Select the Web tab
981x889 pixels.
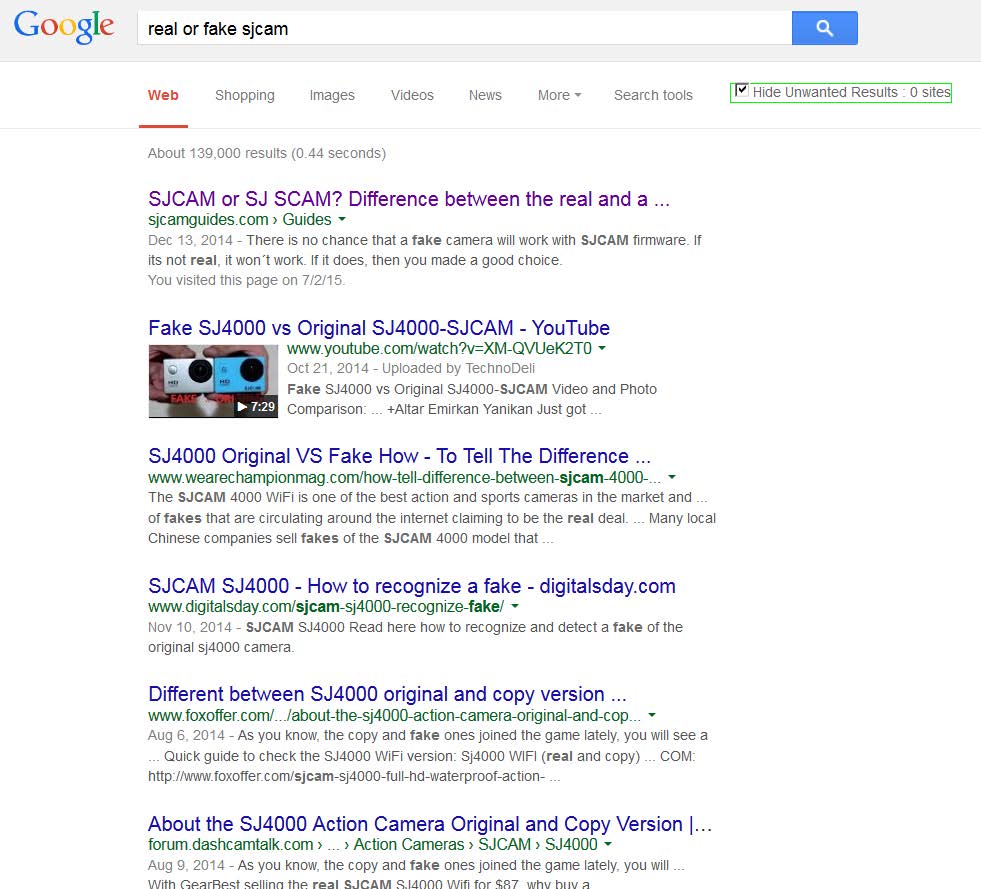click(x=163, y=95)
